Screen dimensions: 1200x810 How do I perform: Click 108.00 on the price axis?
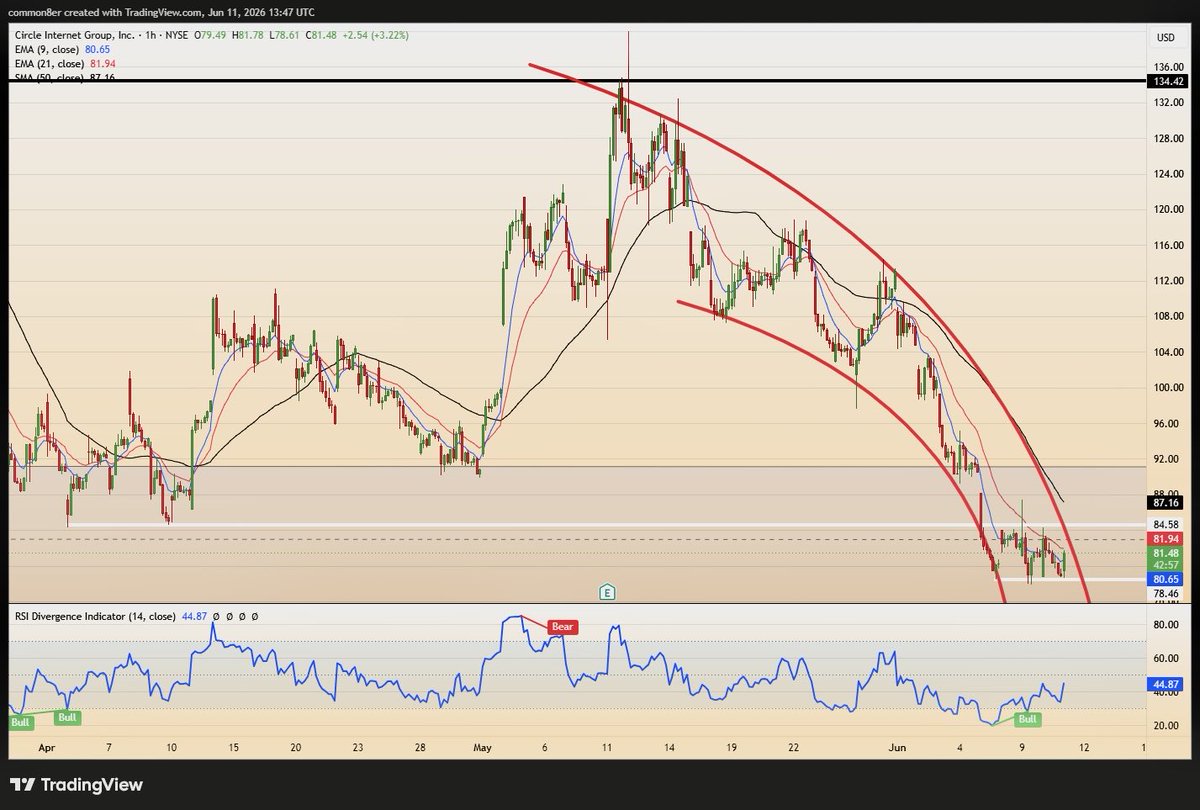tap(1168, 316)
